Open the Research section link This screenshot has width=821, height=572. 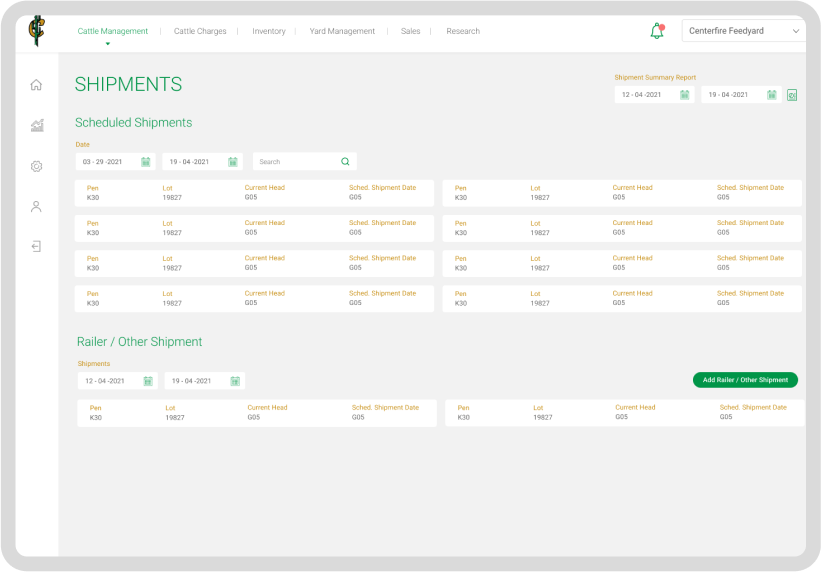(x=463, y=31)
